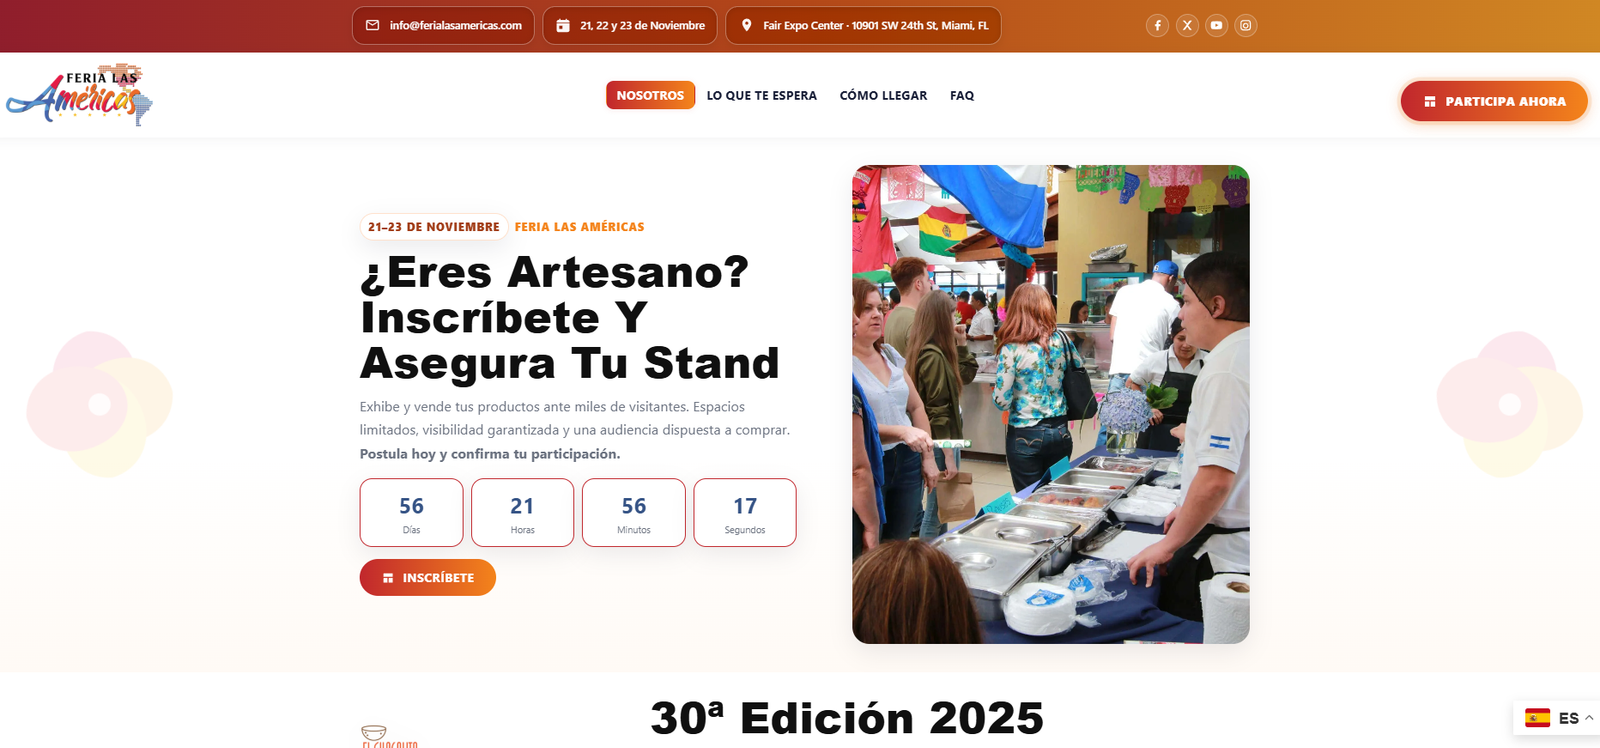Click the envelope icon beside the email

[372, 26]
